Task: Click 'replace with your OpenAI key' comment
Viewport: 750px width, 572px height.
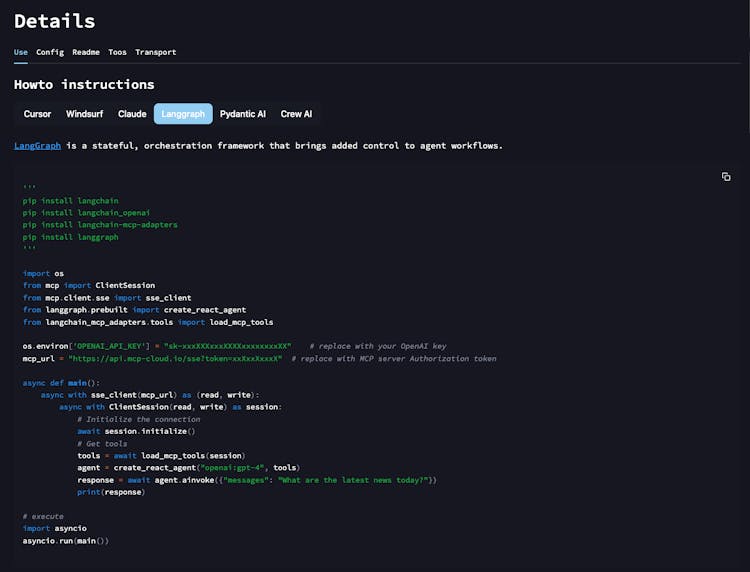Action: 378,346
